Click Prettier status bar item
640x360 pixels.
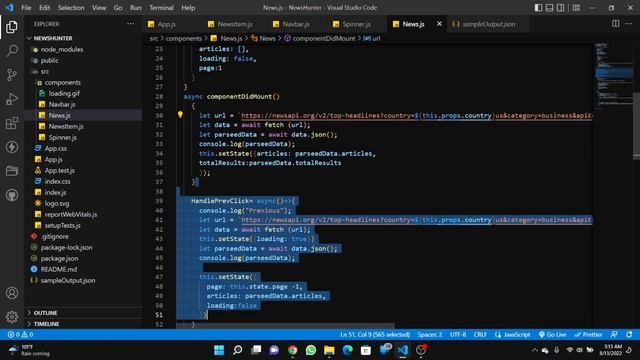coord(588,334)
